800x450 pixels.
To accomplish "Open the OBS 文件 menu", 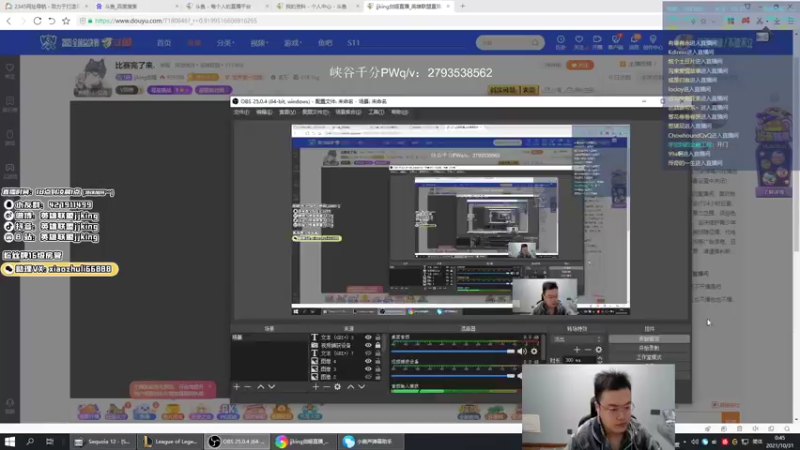I will click(x=241, y=112).
